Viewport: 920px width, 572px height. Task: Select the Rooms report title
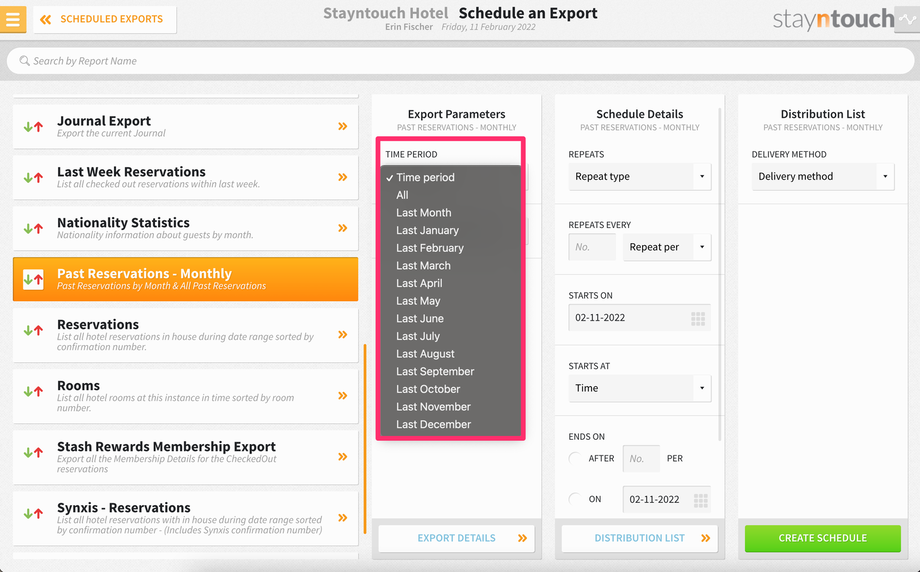(79, 386)
